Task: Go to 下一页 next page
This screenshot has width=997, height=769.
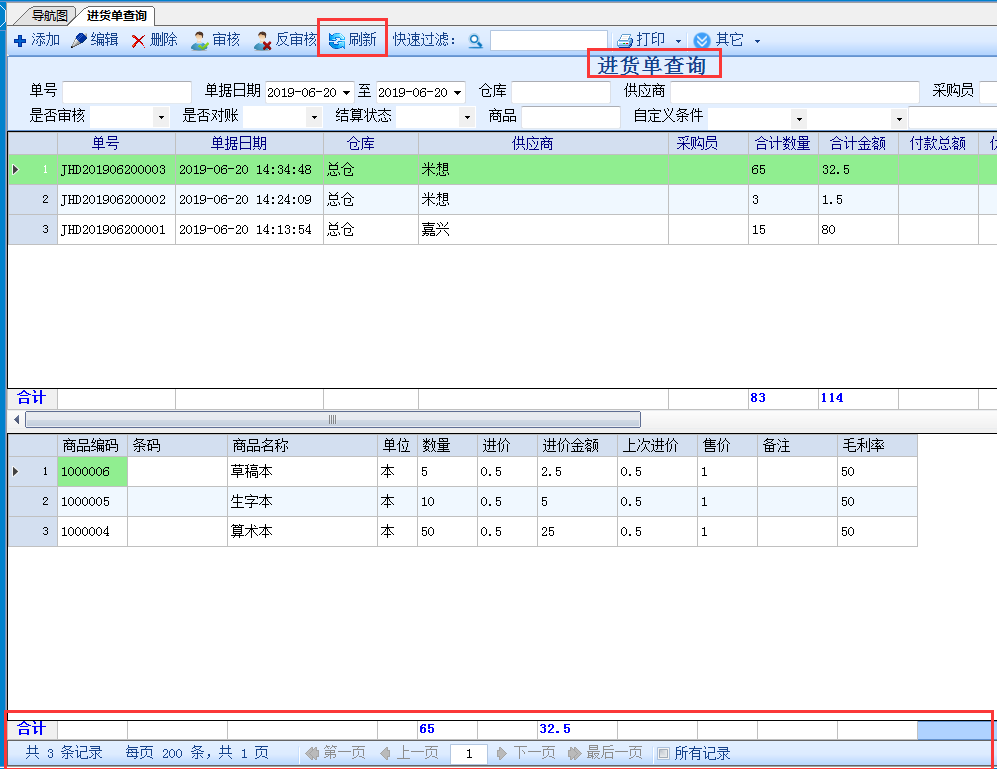Action: coord(525,753)
